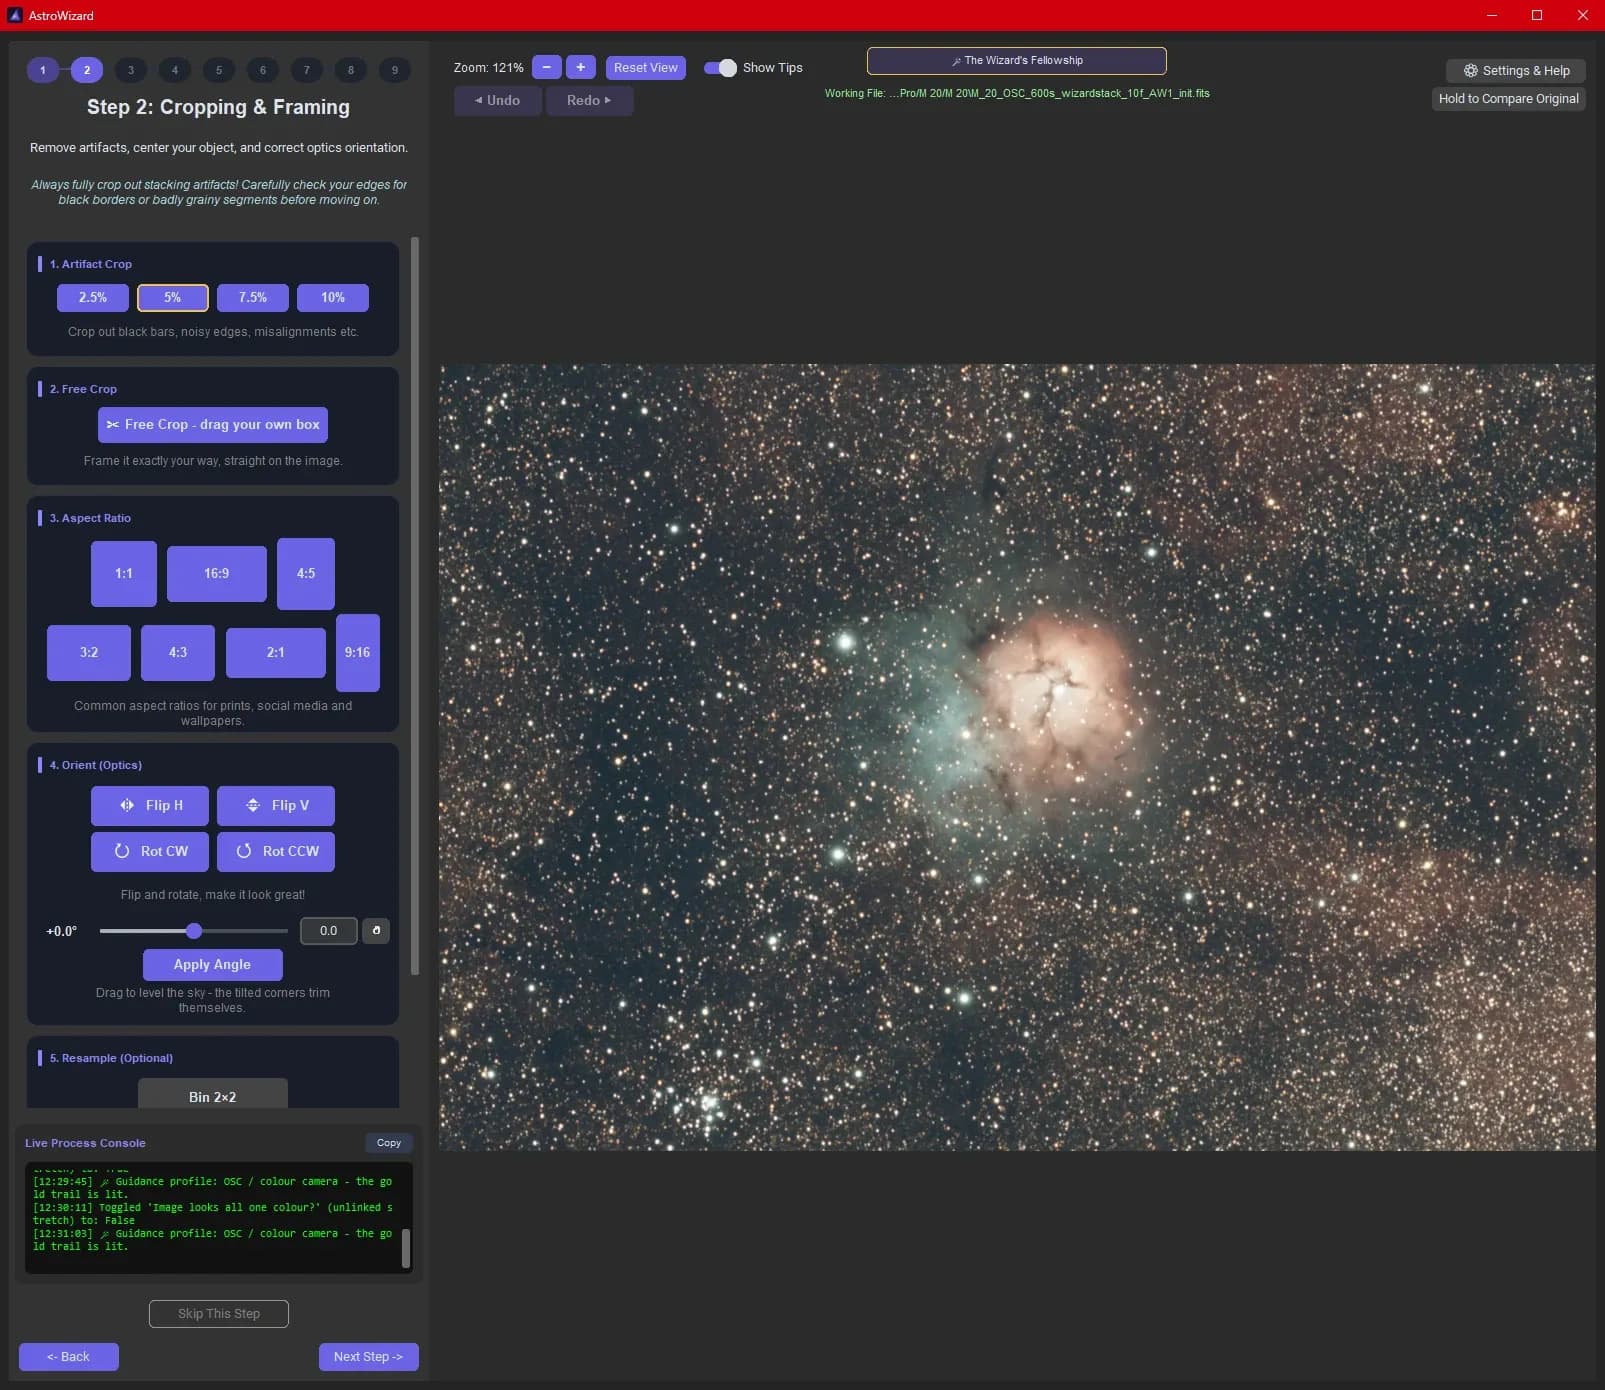
Task: Choose the 4:3 aspect ratio
Action: pos(178,653)
